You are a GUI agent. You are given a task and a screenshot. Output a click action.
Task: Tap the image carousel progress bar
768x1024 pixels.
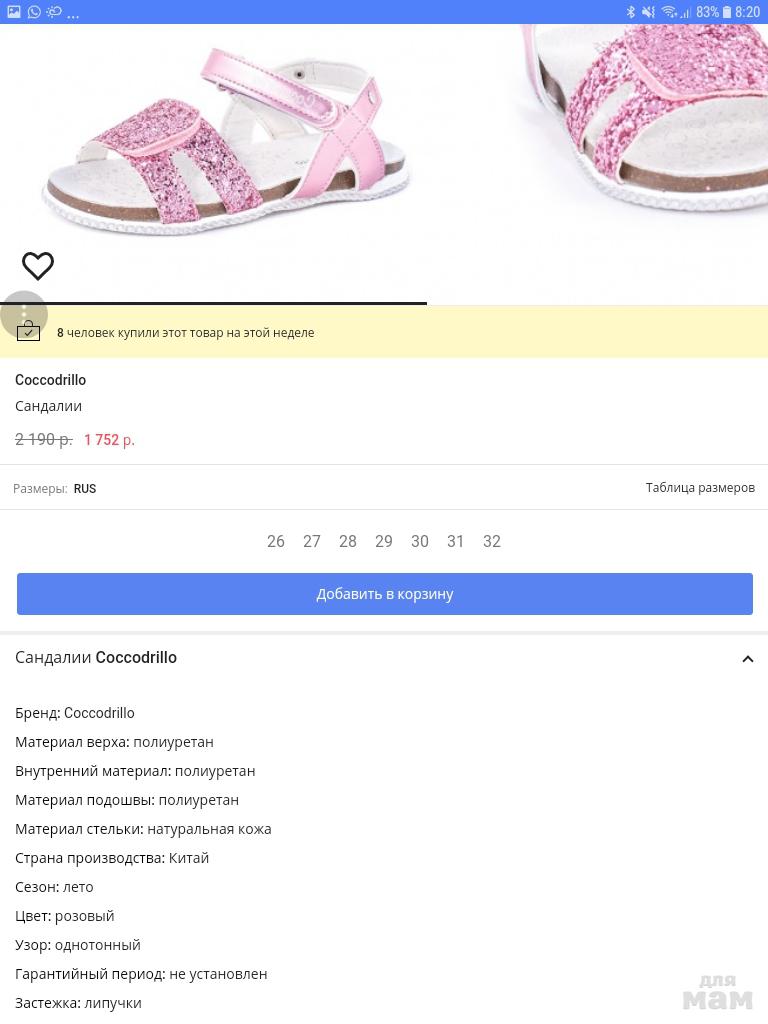[214, 302]
